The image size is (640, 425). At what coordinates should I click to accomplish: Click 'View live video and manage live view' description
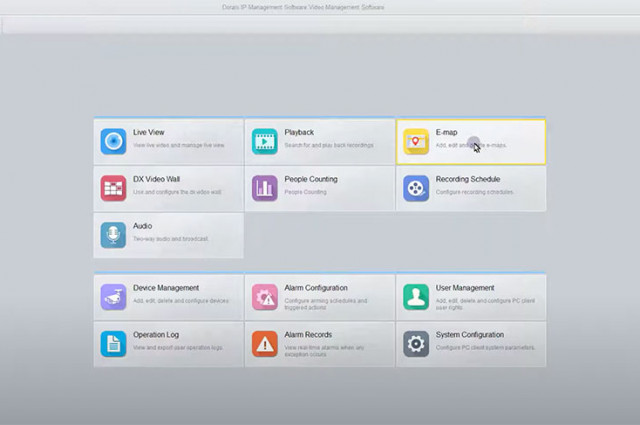[179, 145]
